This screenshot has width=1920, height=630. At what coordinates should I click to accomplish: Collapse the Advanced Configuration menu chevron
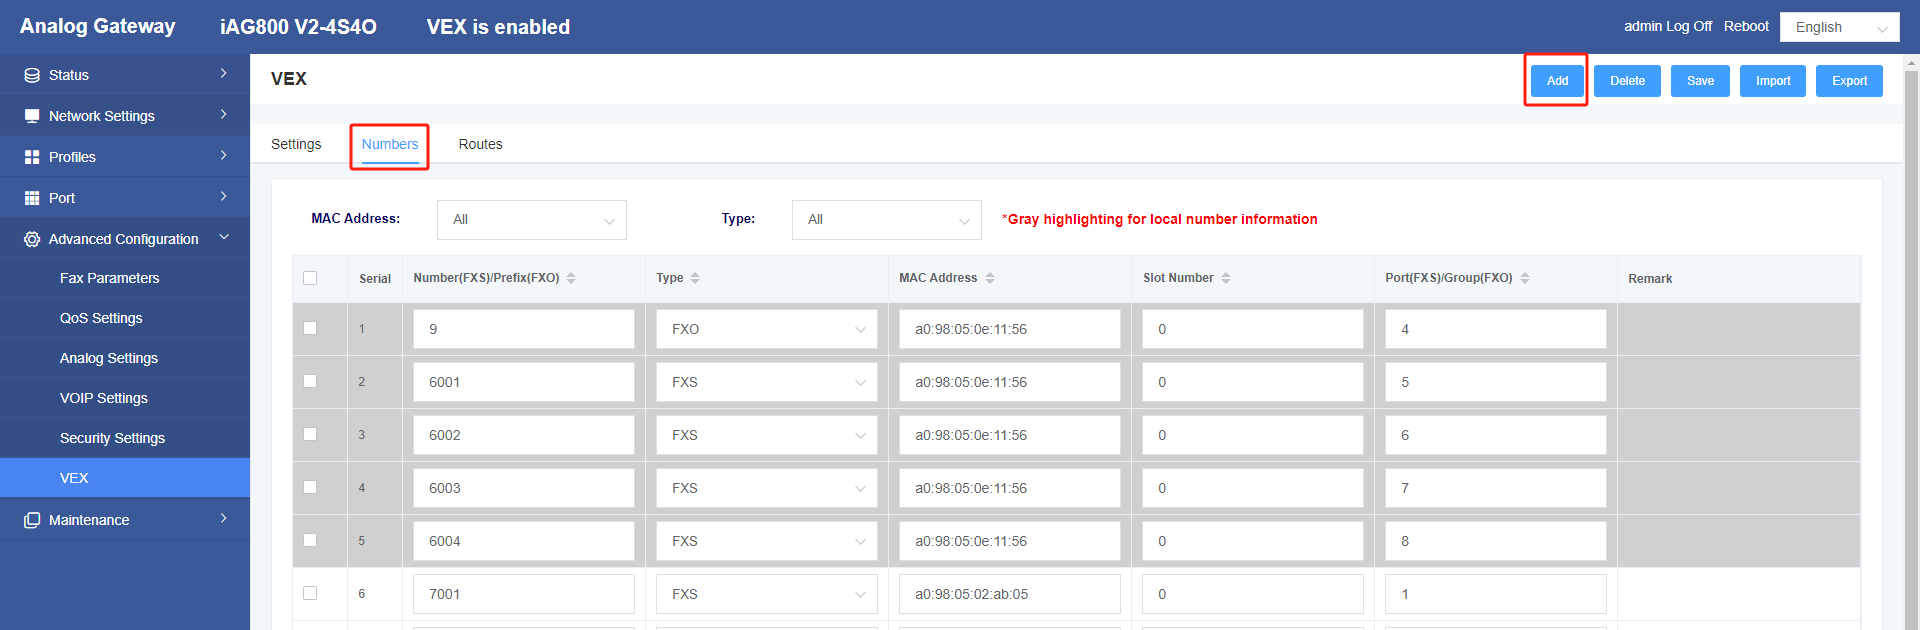pyautogui.click(x=224, y=238)
